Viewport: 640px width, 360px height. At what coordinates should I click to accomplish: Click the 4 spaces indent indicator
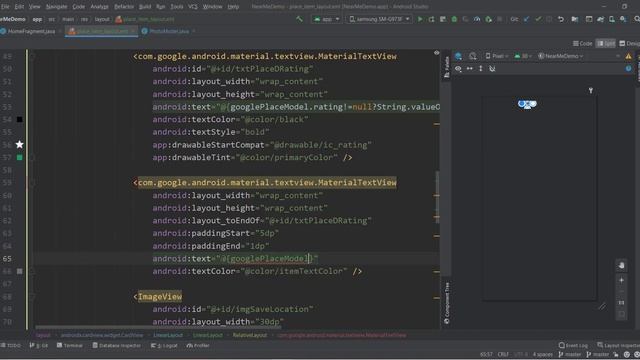tap(542, 354)
